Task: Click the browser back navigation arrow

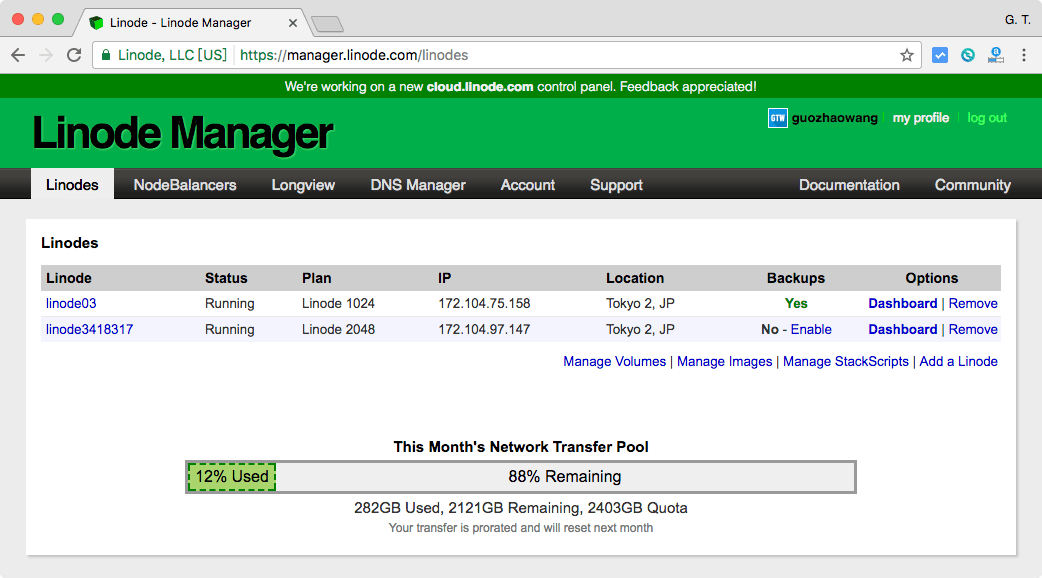Action: (x=18, y=55)
